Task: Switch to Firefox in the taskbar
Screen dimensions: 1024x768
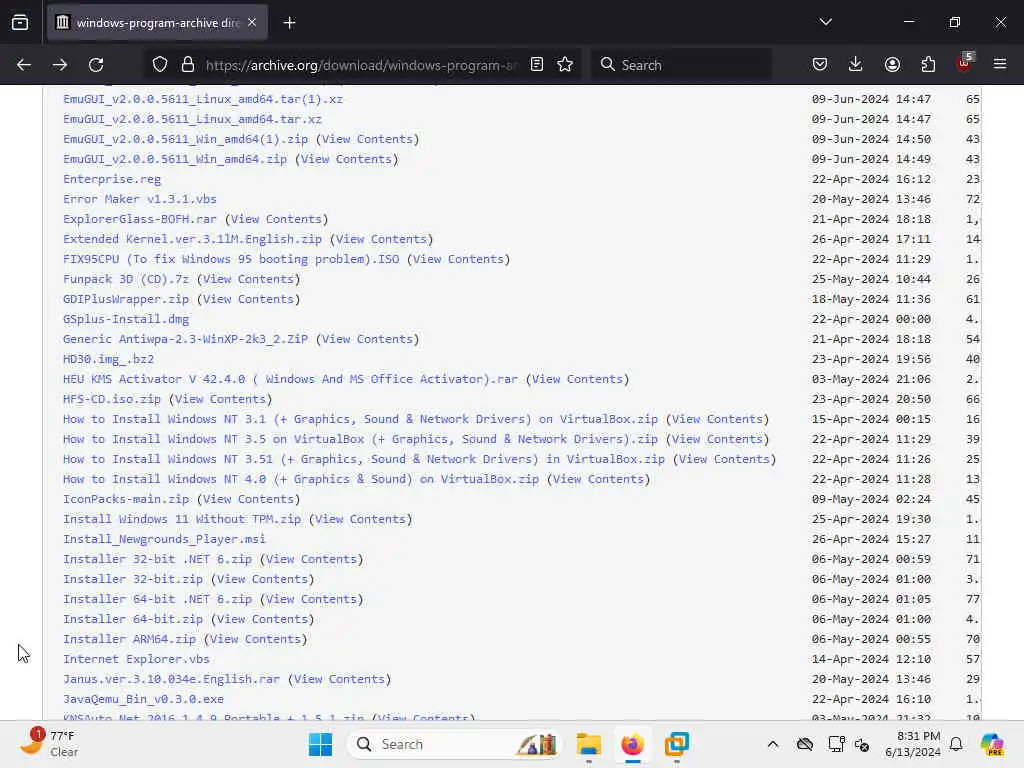Action: (x=632, y=744)
